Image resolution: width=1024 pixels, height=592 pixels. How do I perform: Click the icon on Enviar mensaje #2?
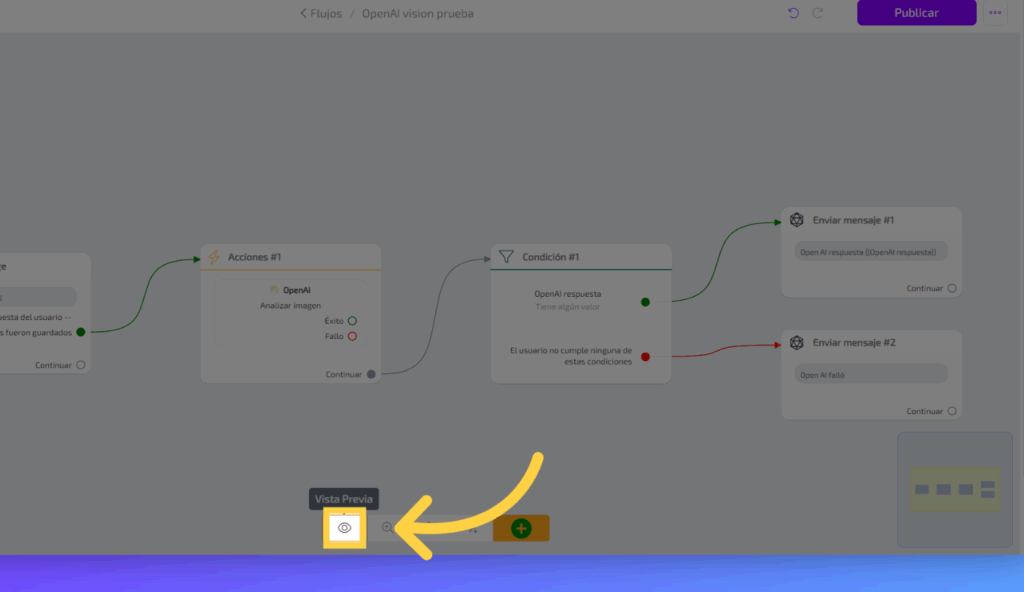point(797,343)
